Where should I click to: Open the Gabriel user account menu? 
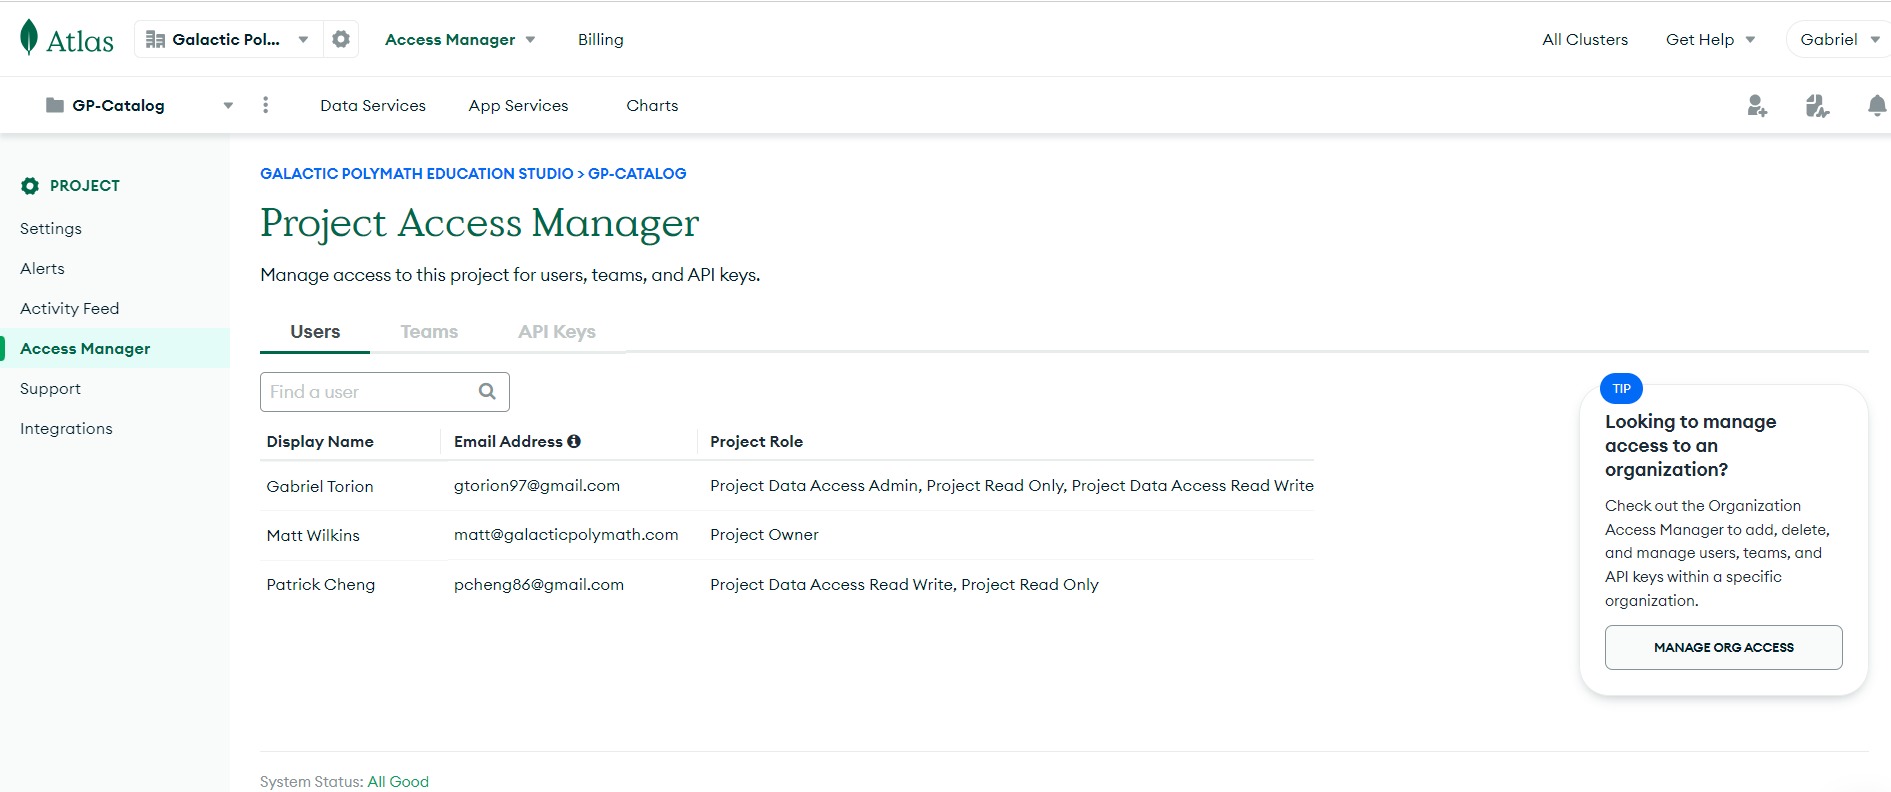click(x=1839, y=40)
